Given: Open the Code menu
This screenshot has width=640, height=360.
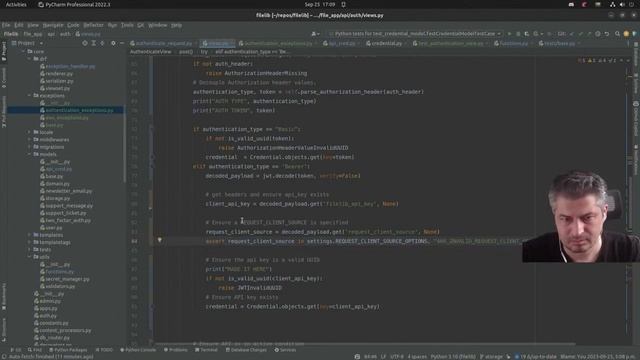Looking at the screenshot, I should point(73,25).
